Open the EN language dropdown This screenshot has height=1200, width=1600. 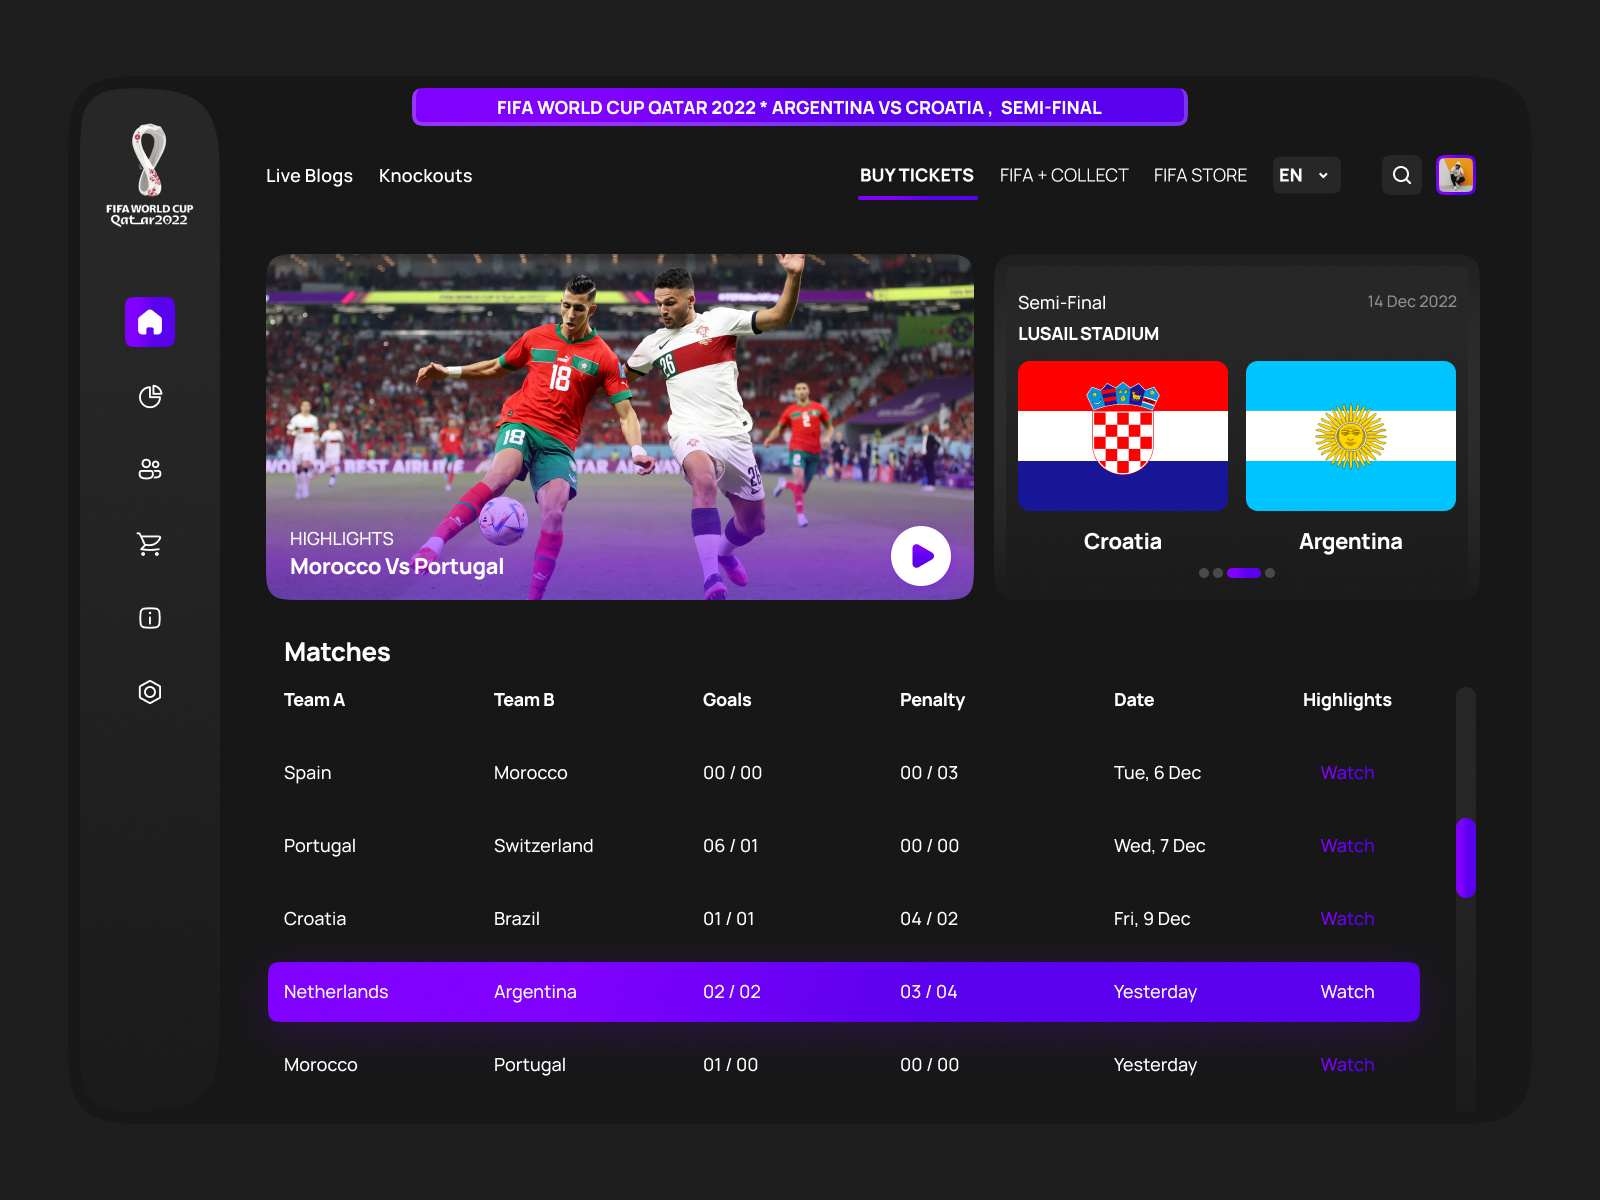[1305, 175]
